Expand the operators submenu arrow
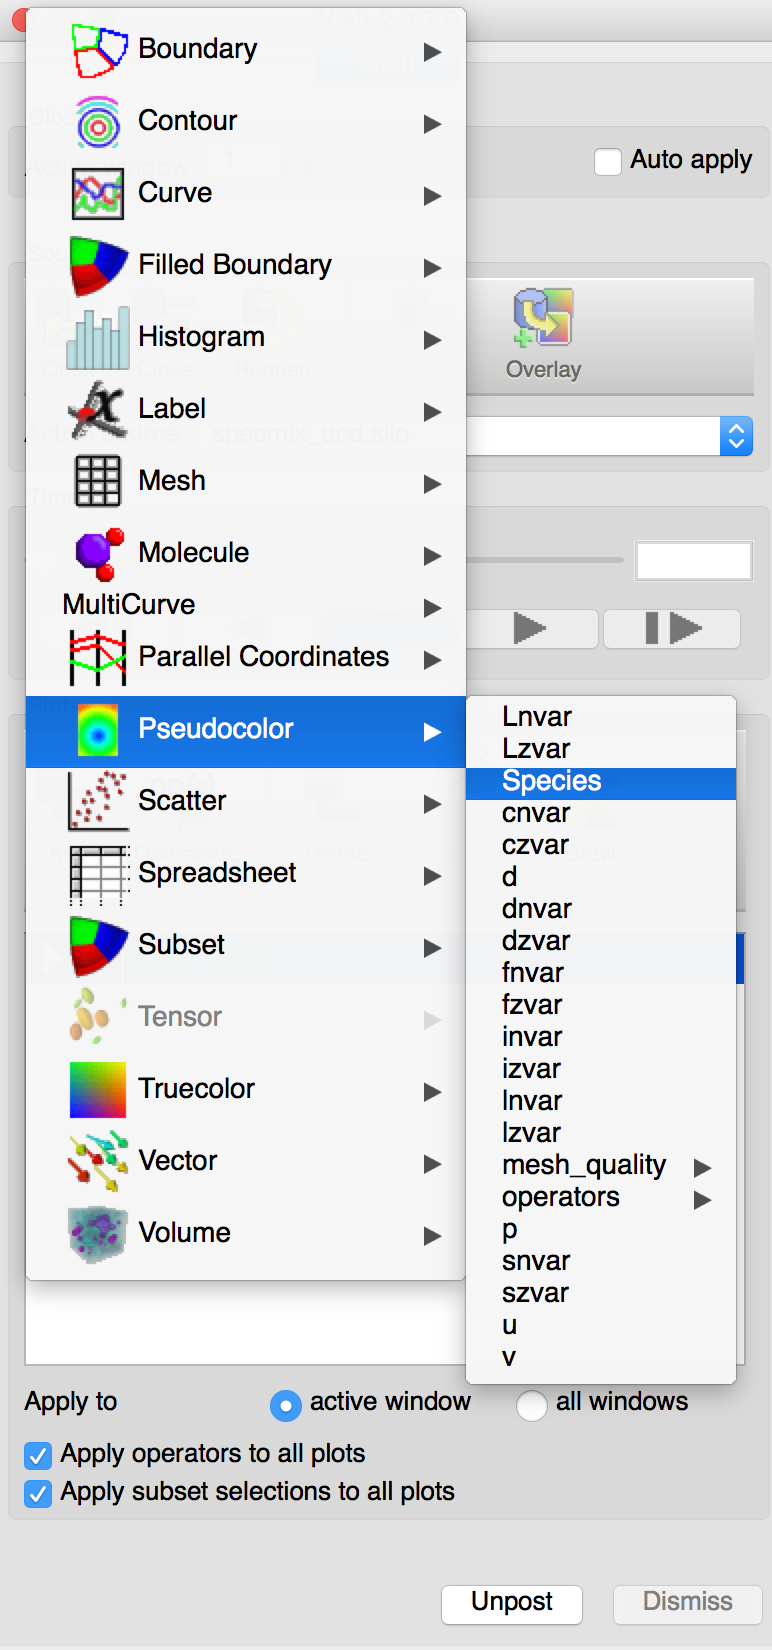The height and width of the screenshot is (1650, 772). [x=703, y=1199]
